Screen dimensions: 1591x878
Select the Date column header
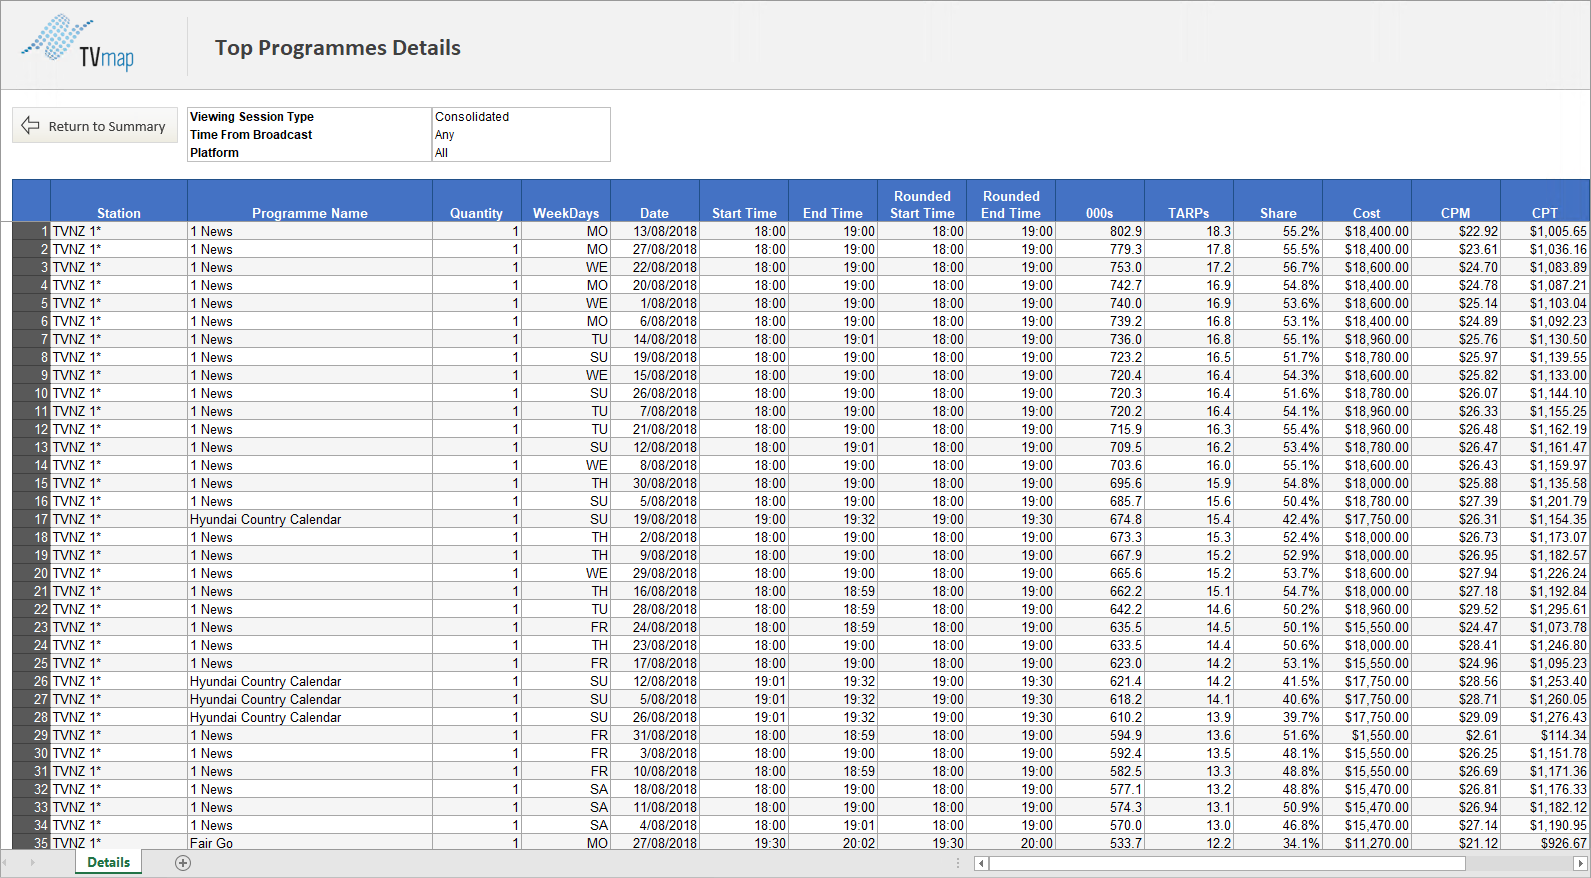click(655, 201)
